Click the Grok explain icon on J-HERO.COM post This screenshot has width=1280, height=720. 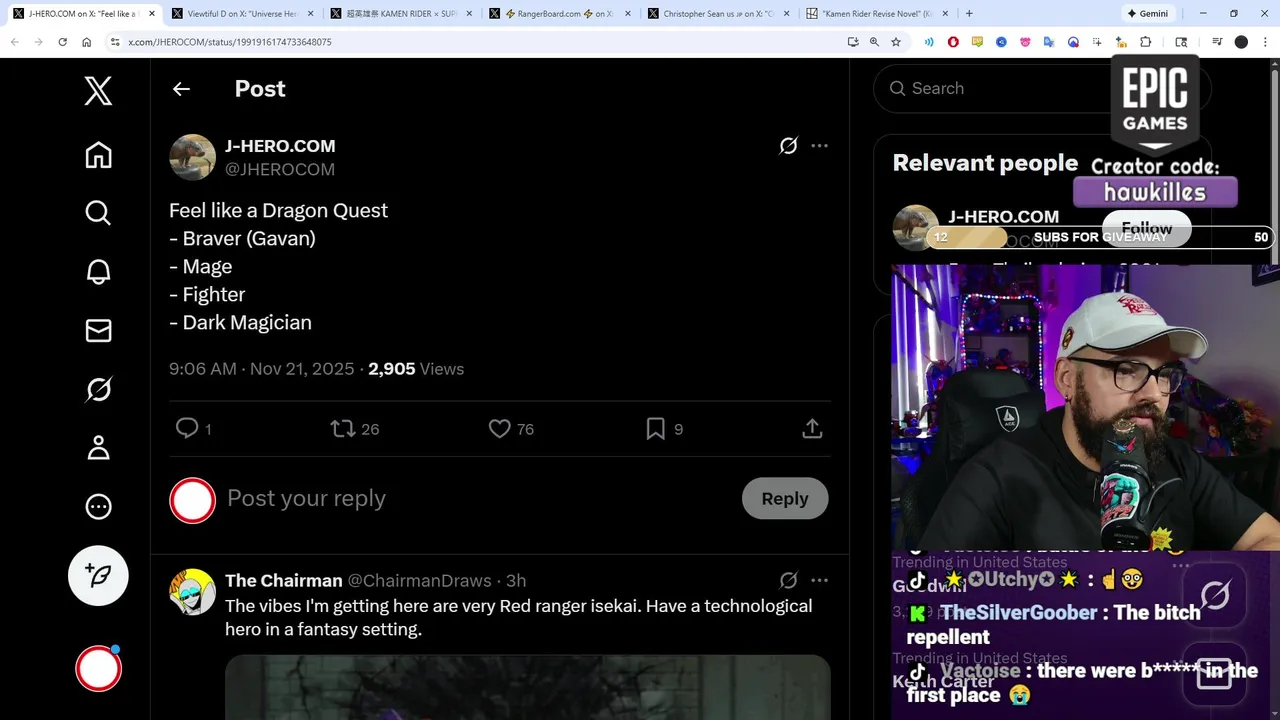pos(788,146)
